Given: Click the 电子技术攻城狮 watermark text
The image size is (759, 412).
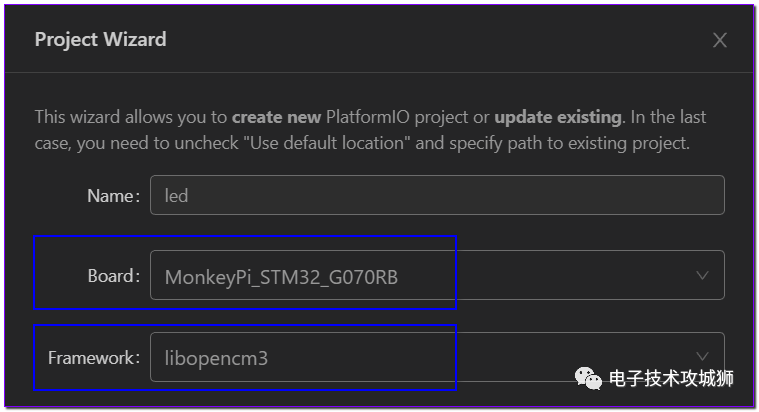Looking at the screenshot, I should click(671, 379).
